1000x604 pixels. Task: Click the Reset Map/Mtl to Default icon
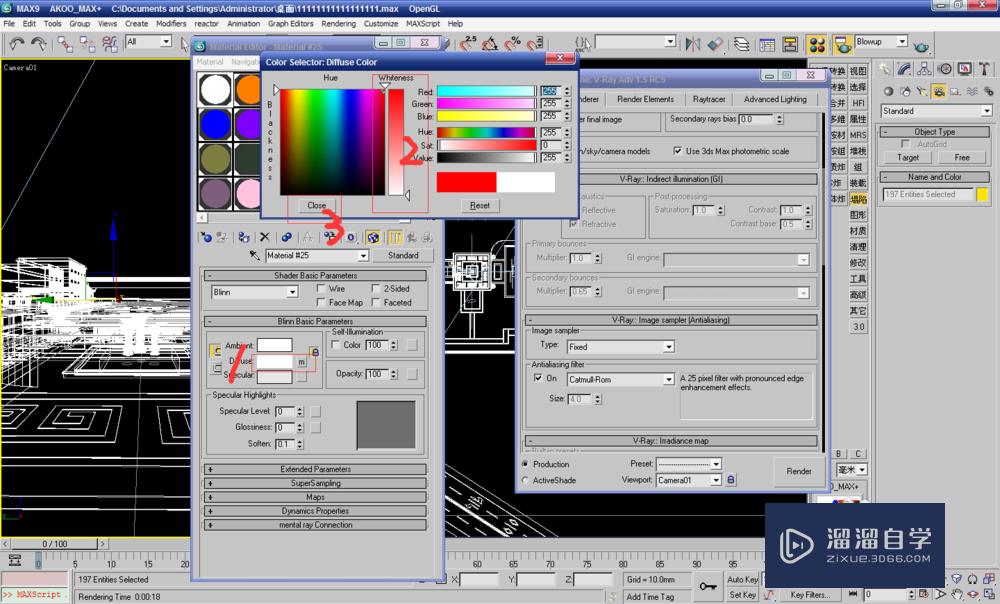[264, 237]
